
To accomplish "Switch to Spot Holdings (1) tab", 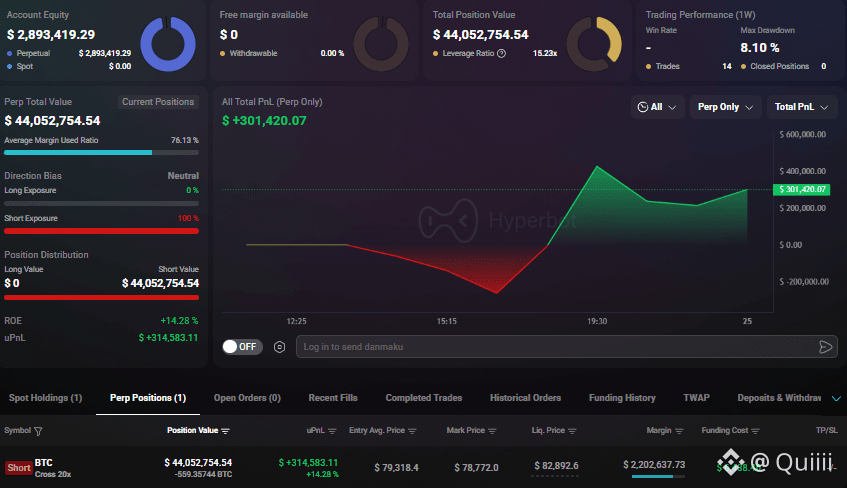I will point(45,398).
